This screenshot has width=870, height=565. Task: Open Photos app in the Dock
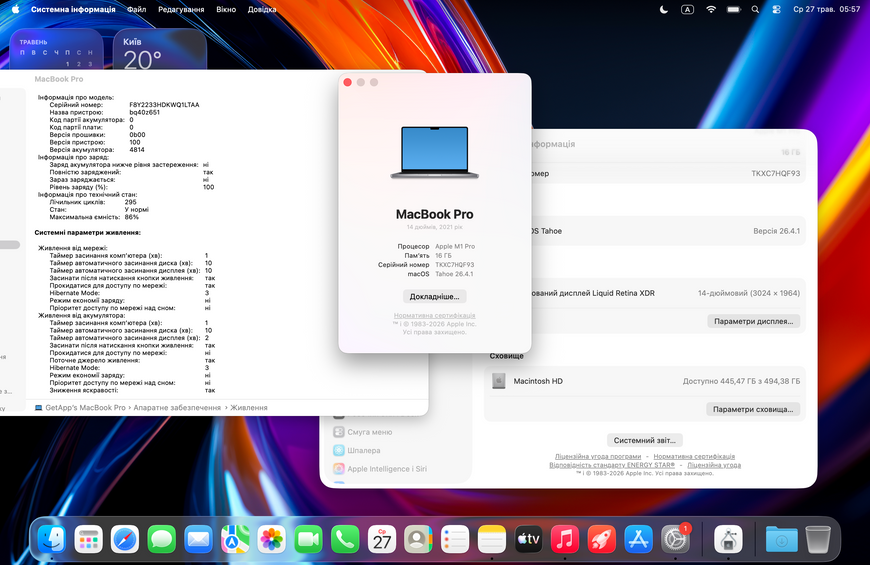[x=271, y=539]
